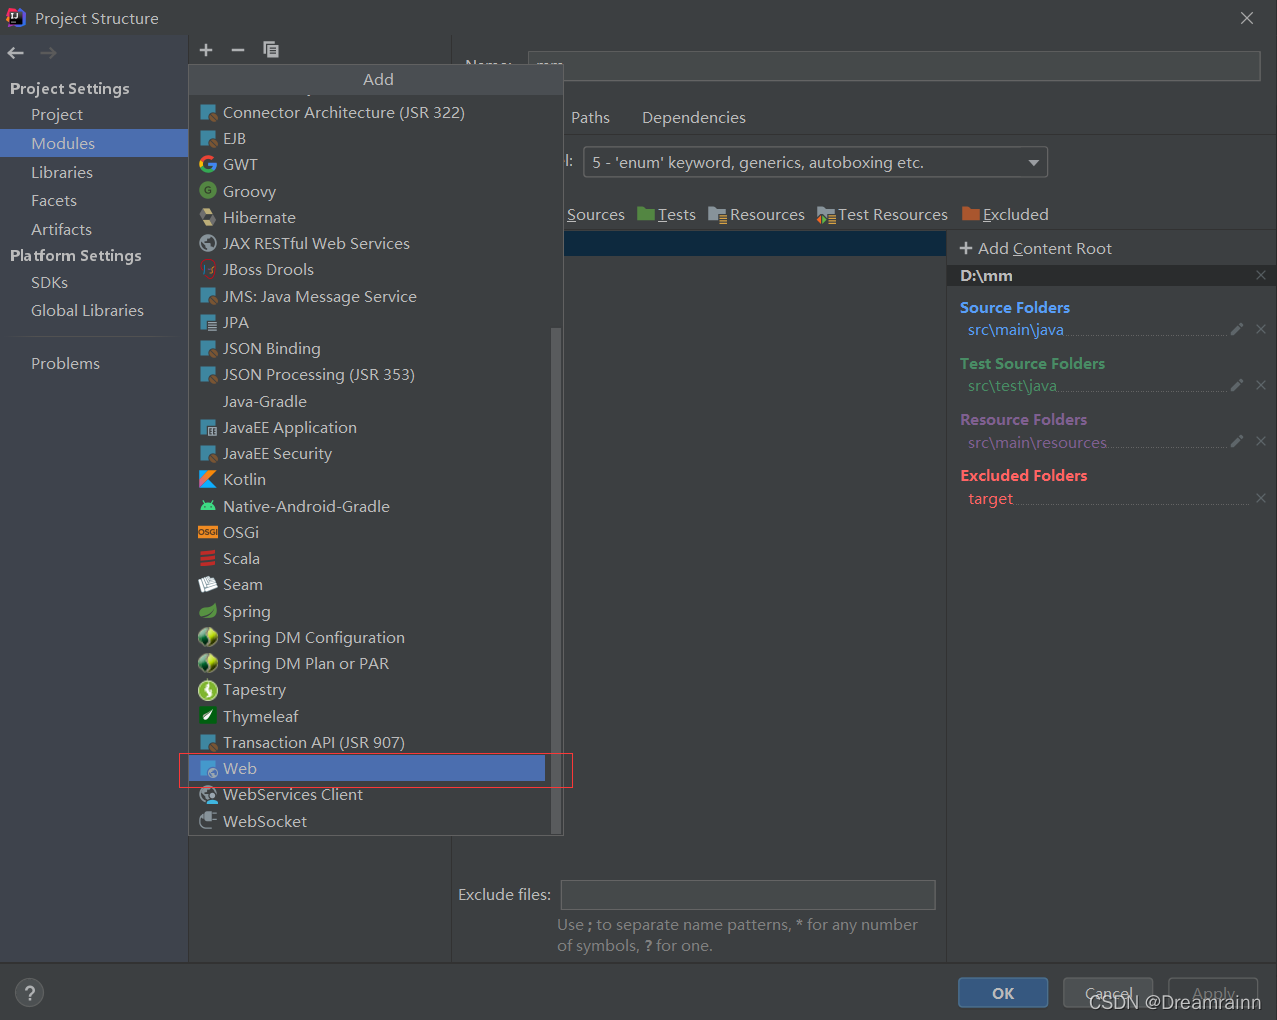
Task: Edit the src\main\resources folder properties
Action: [x=1237, y=441]
